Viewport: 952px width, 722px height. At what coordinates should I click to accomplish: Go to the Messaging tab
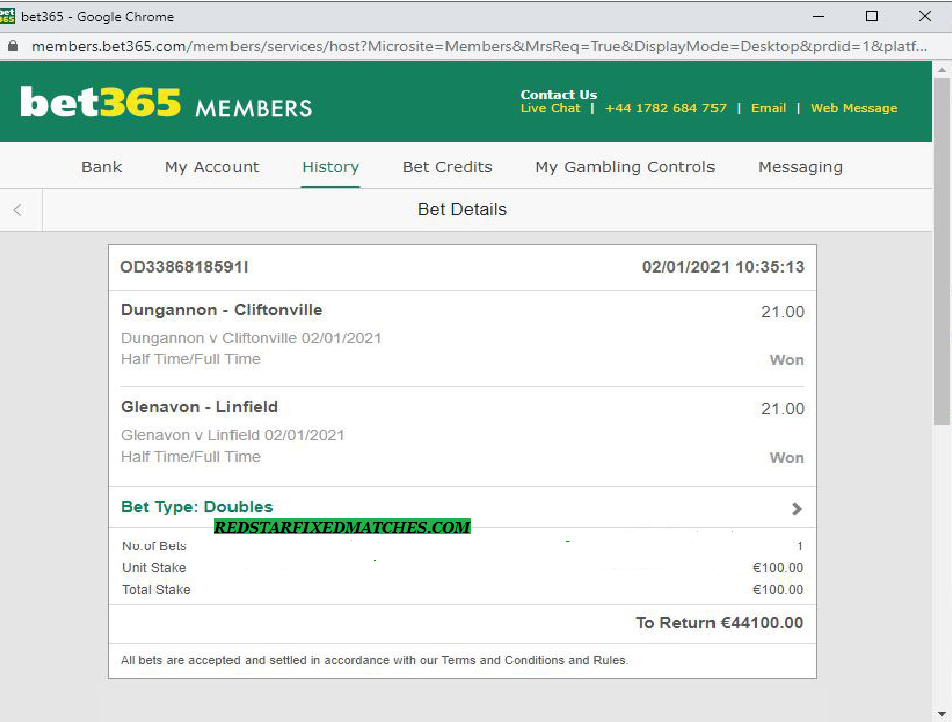800,167
